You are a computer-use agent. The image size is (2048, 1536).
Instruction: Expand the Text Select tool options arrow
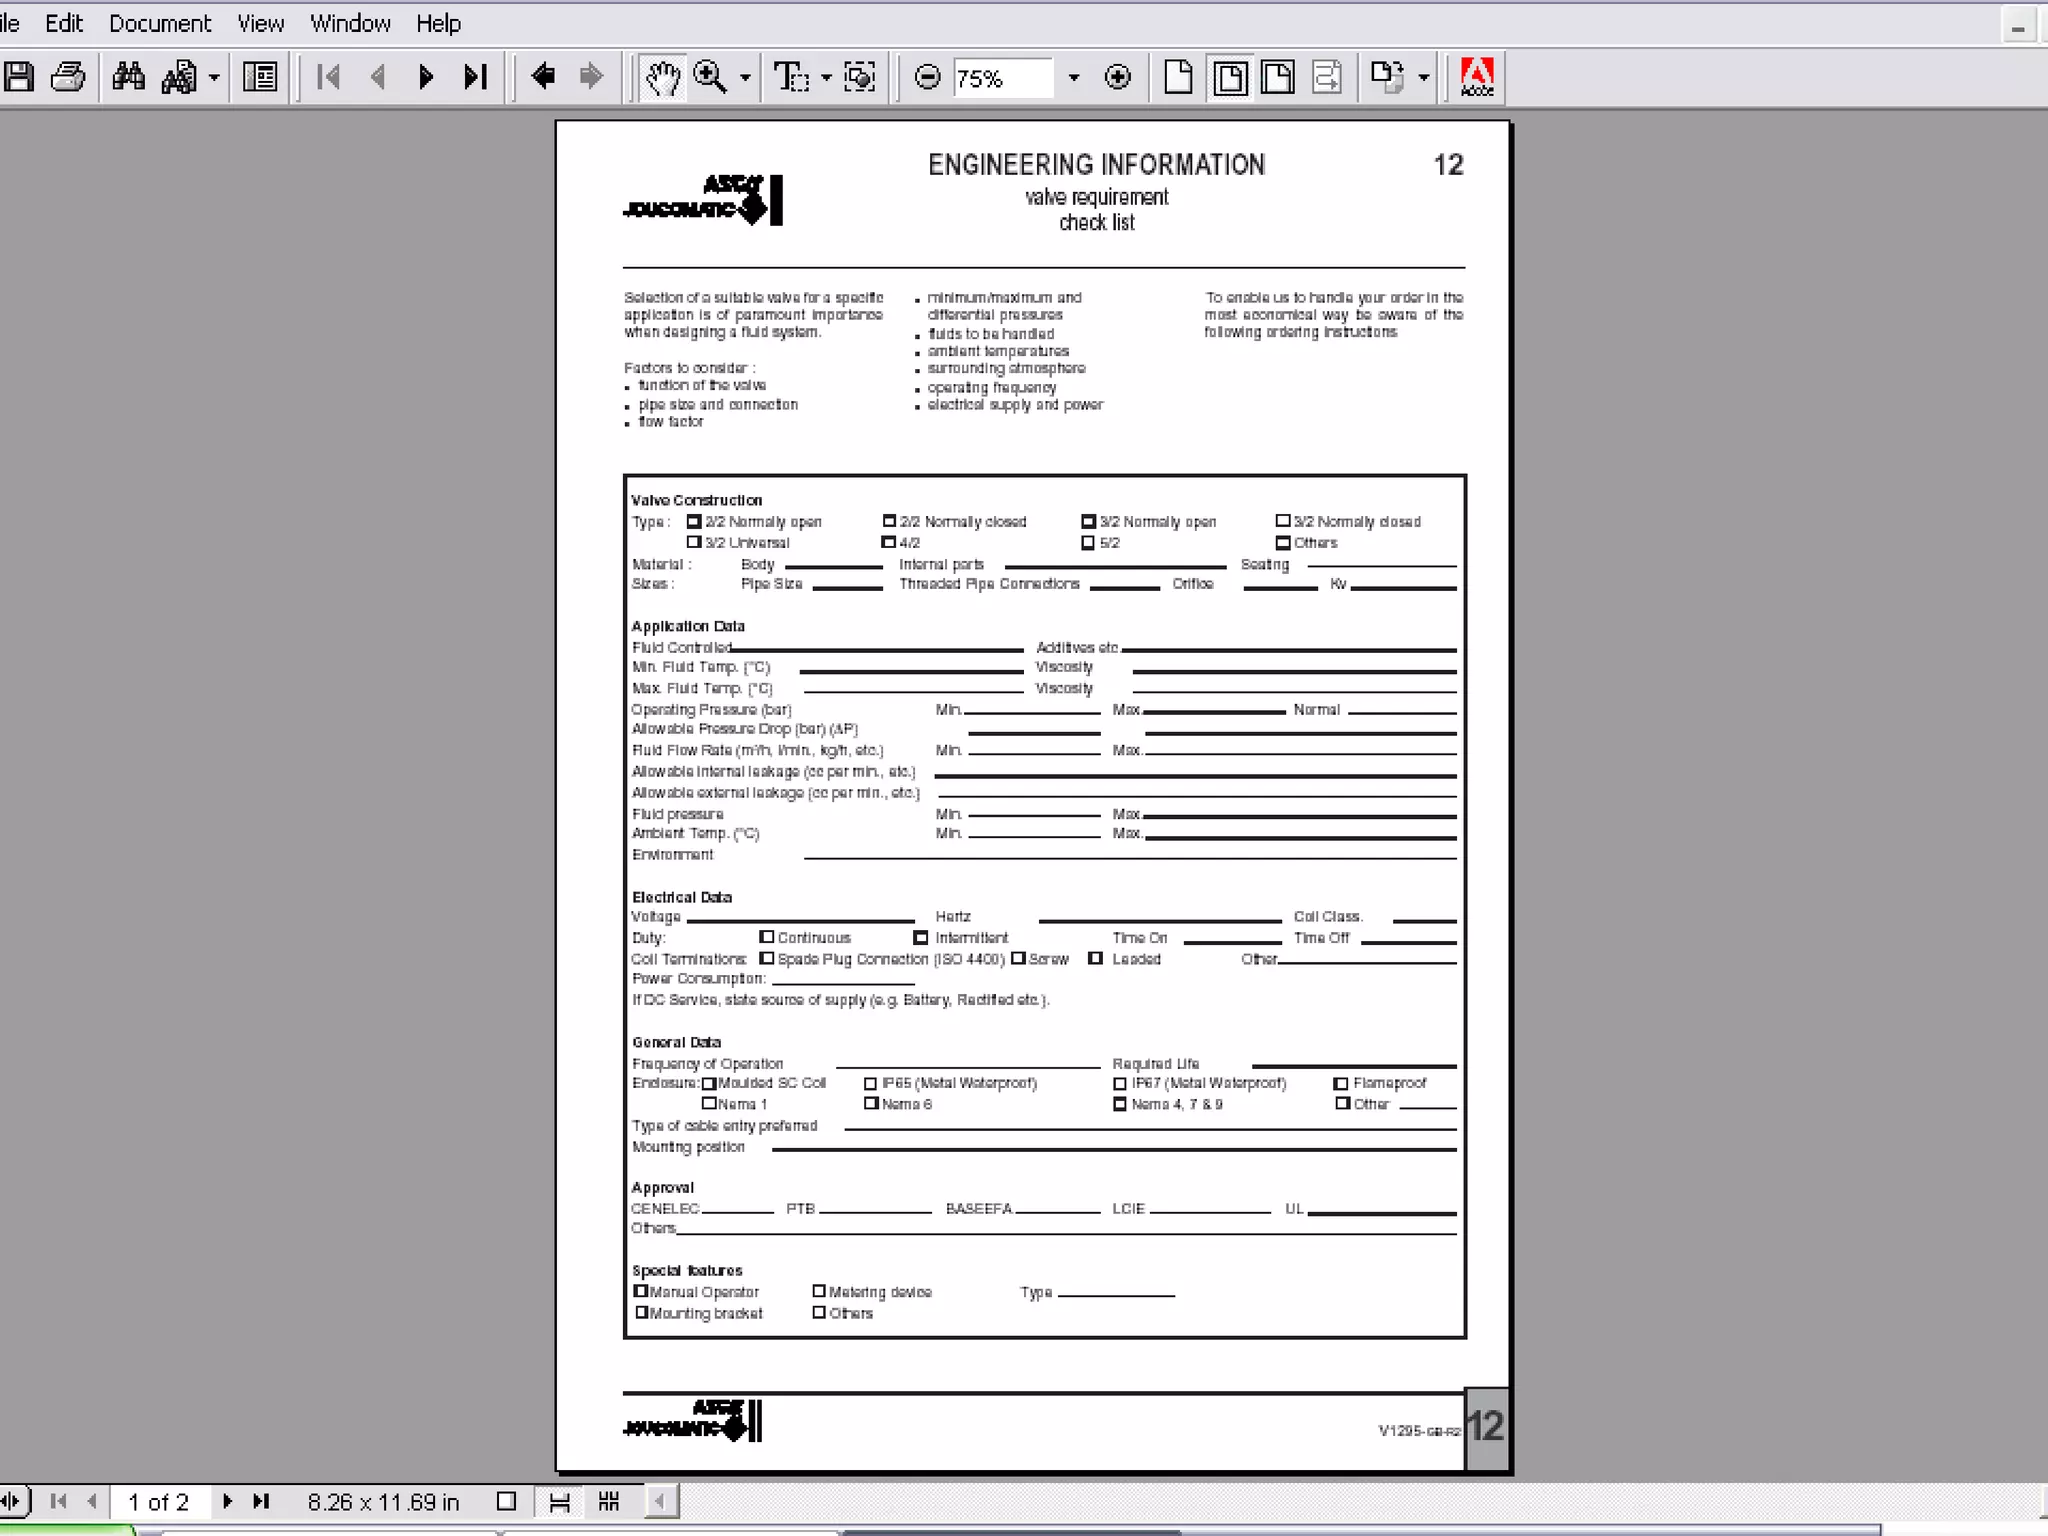click(x=826, y=77)
